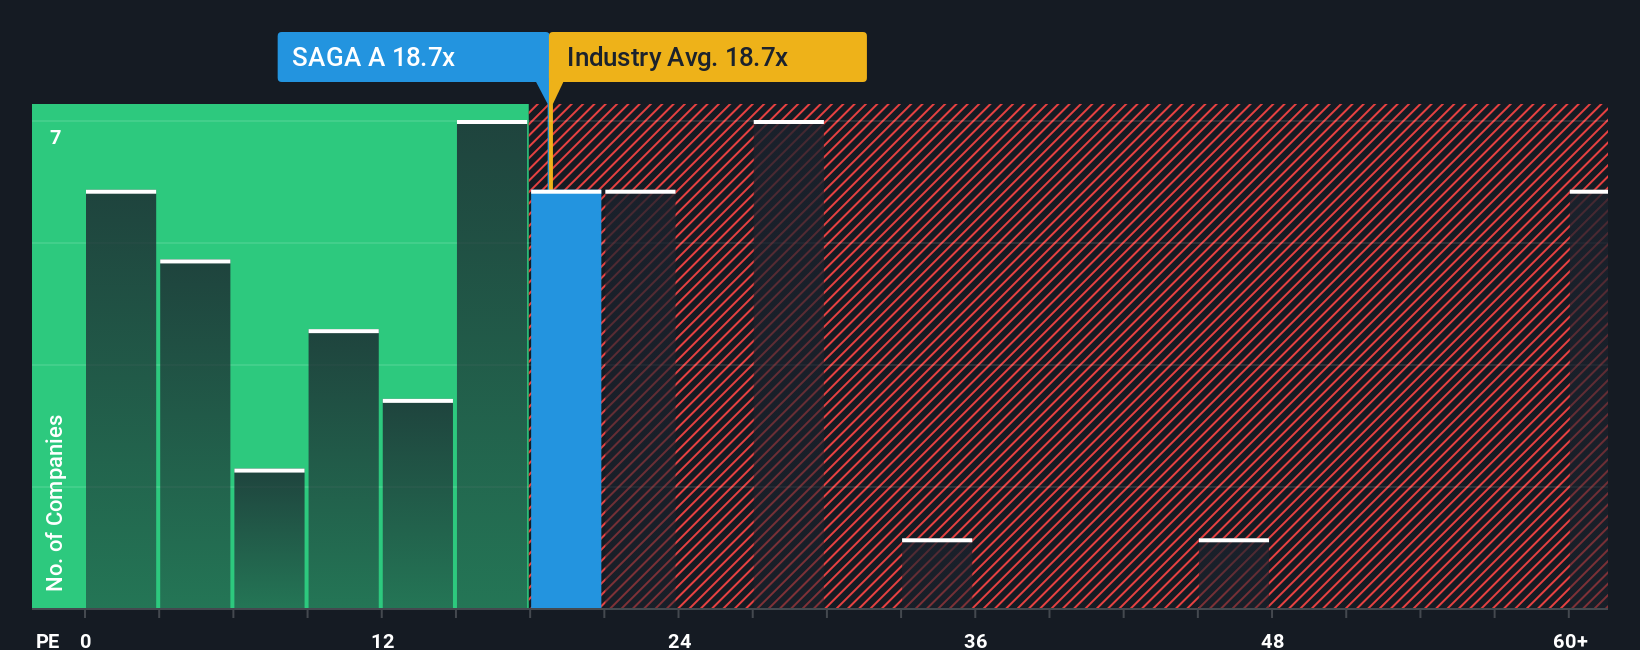
Task: Click the x-axis label 24
Action: [x=679, y=640]
